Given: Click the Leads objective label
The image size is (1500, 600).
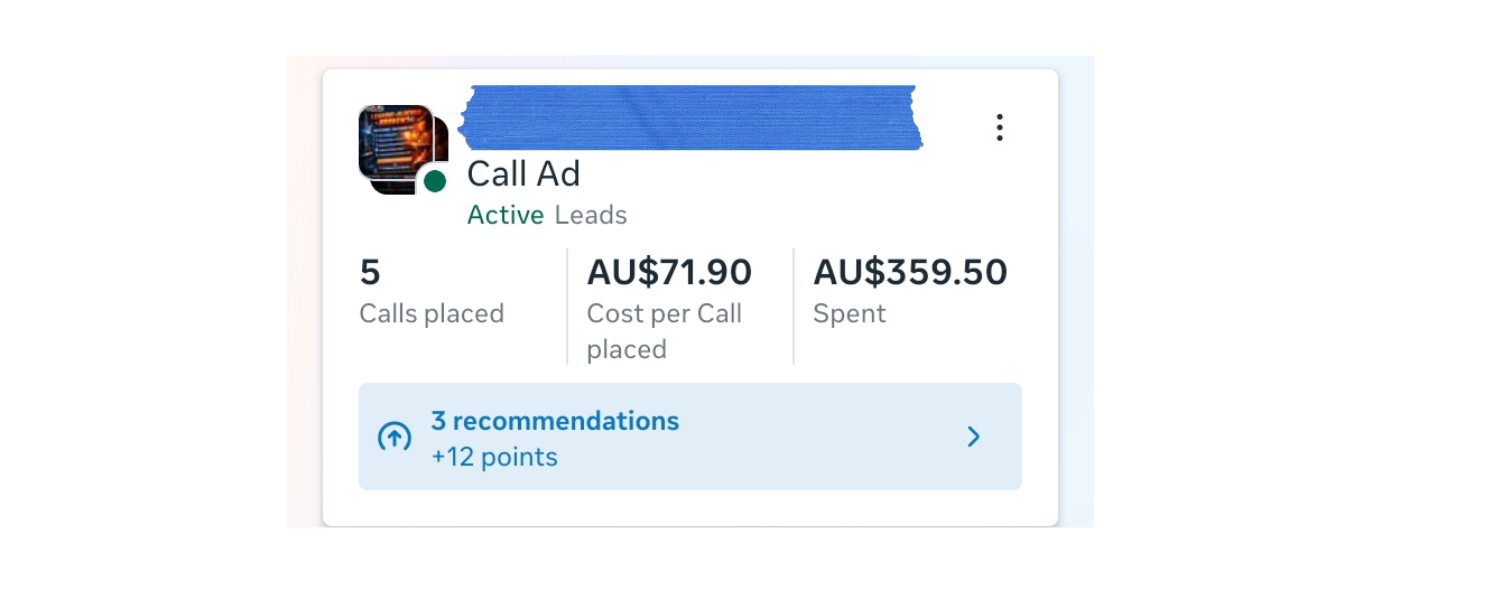Looking at the screenshot, I should tap(591, 215).
